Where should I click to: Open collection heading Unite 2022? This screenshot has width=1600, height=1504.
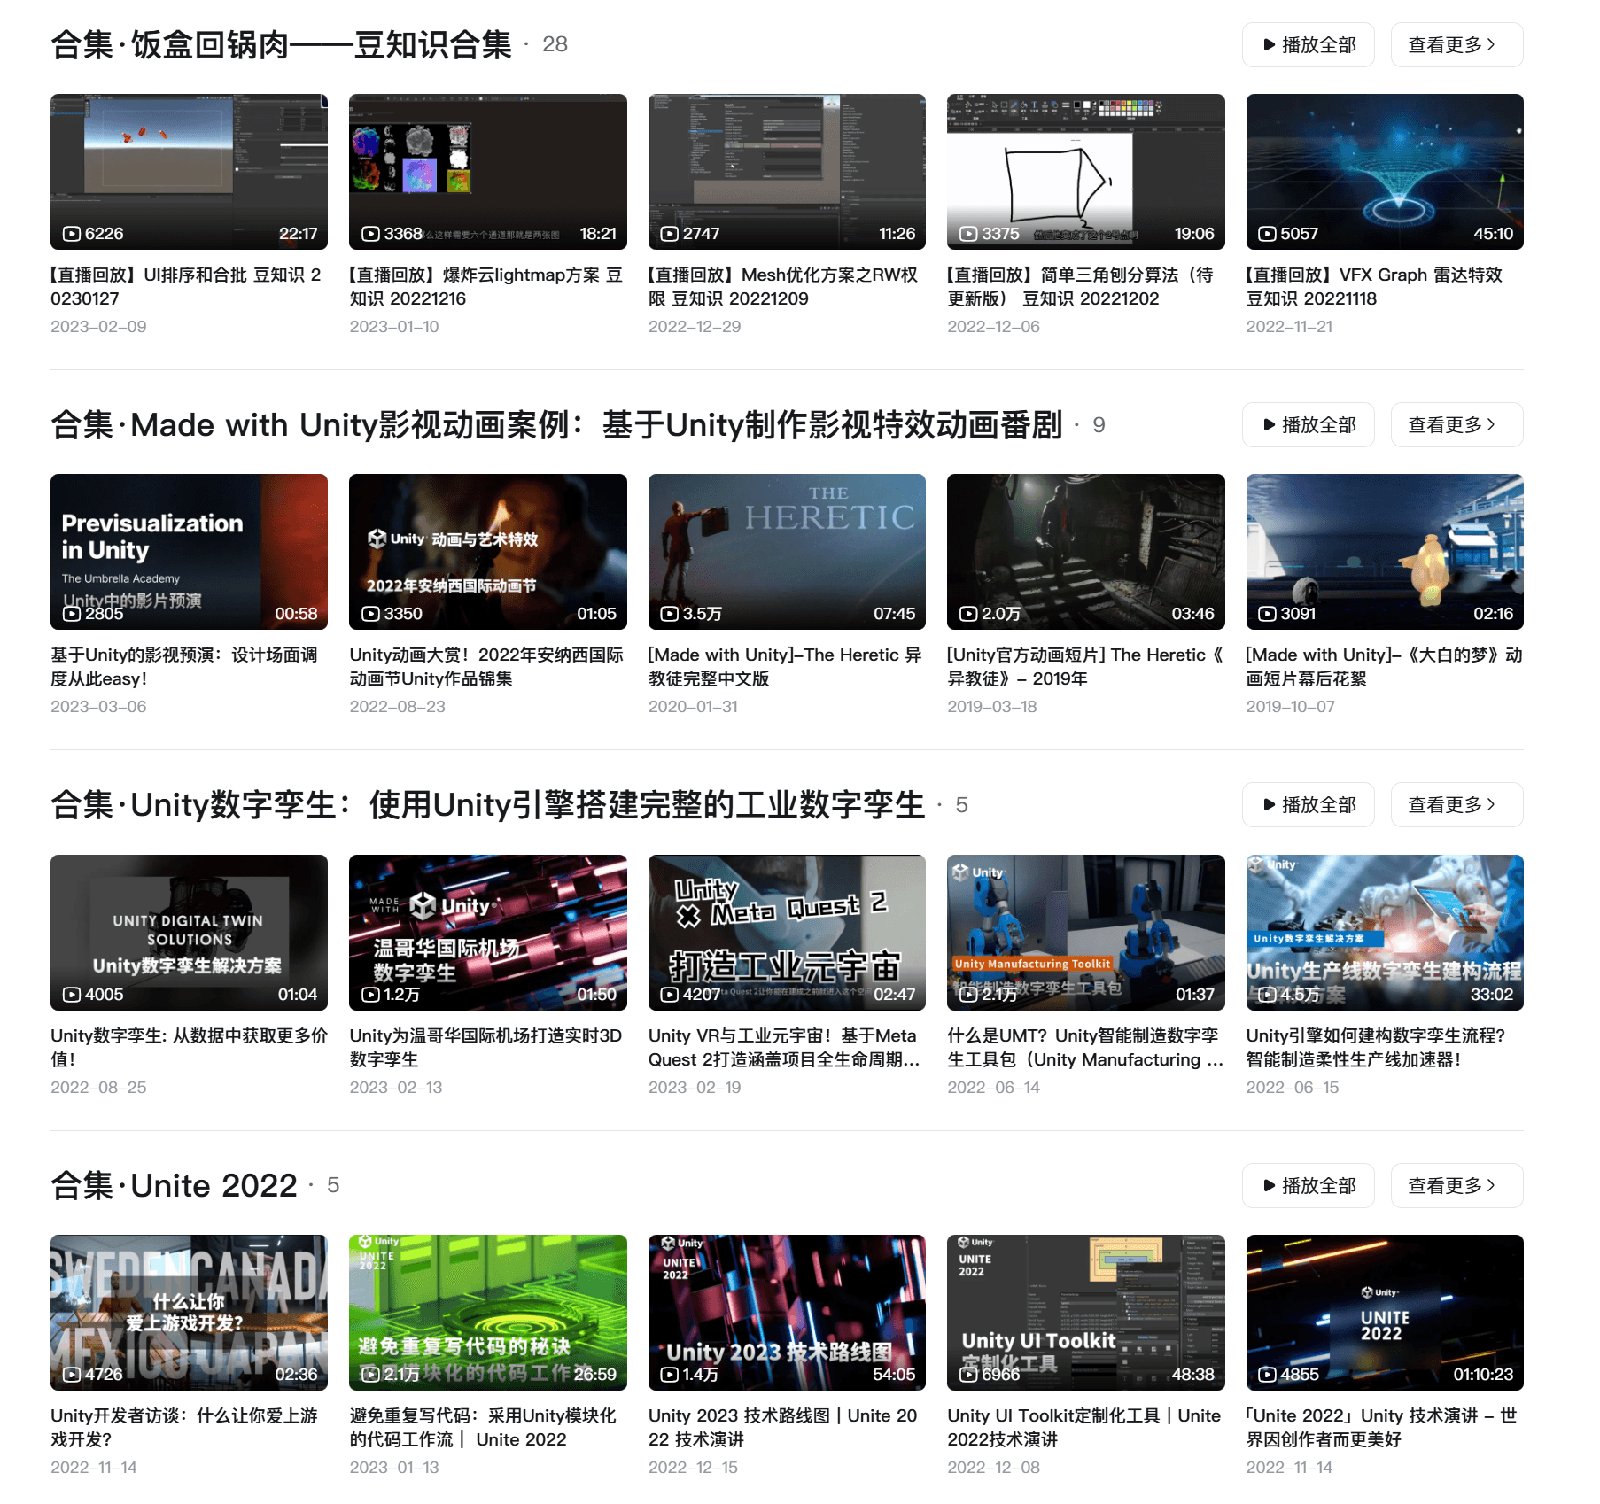click(x=174, y=1186)
